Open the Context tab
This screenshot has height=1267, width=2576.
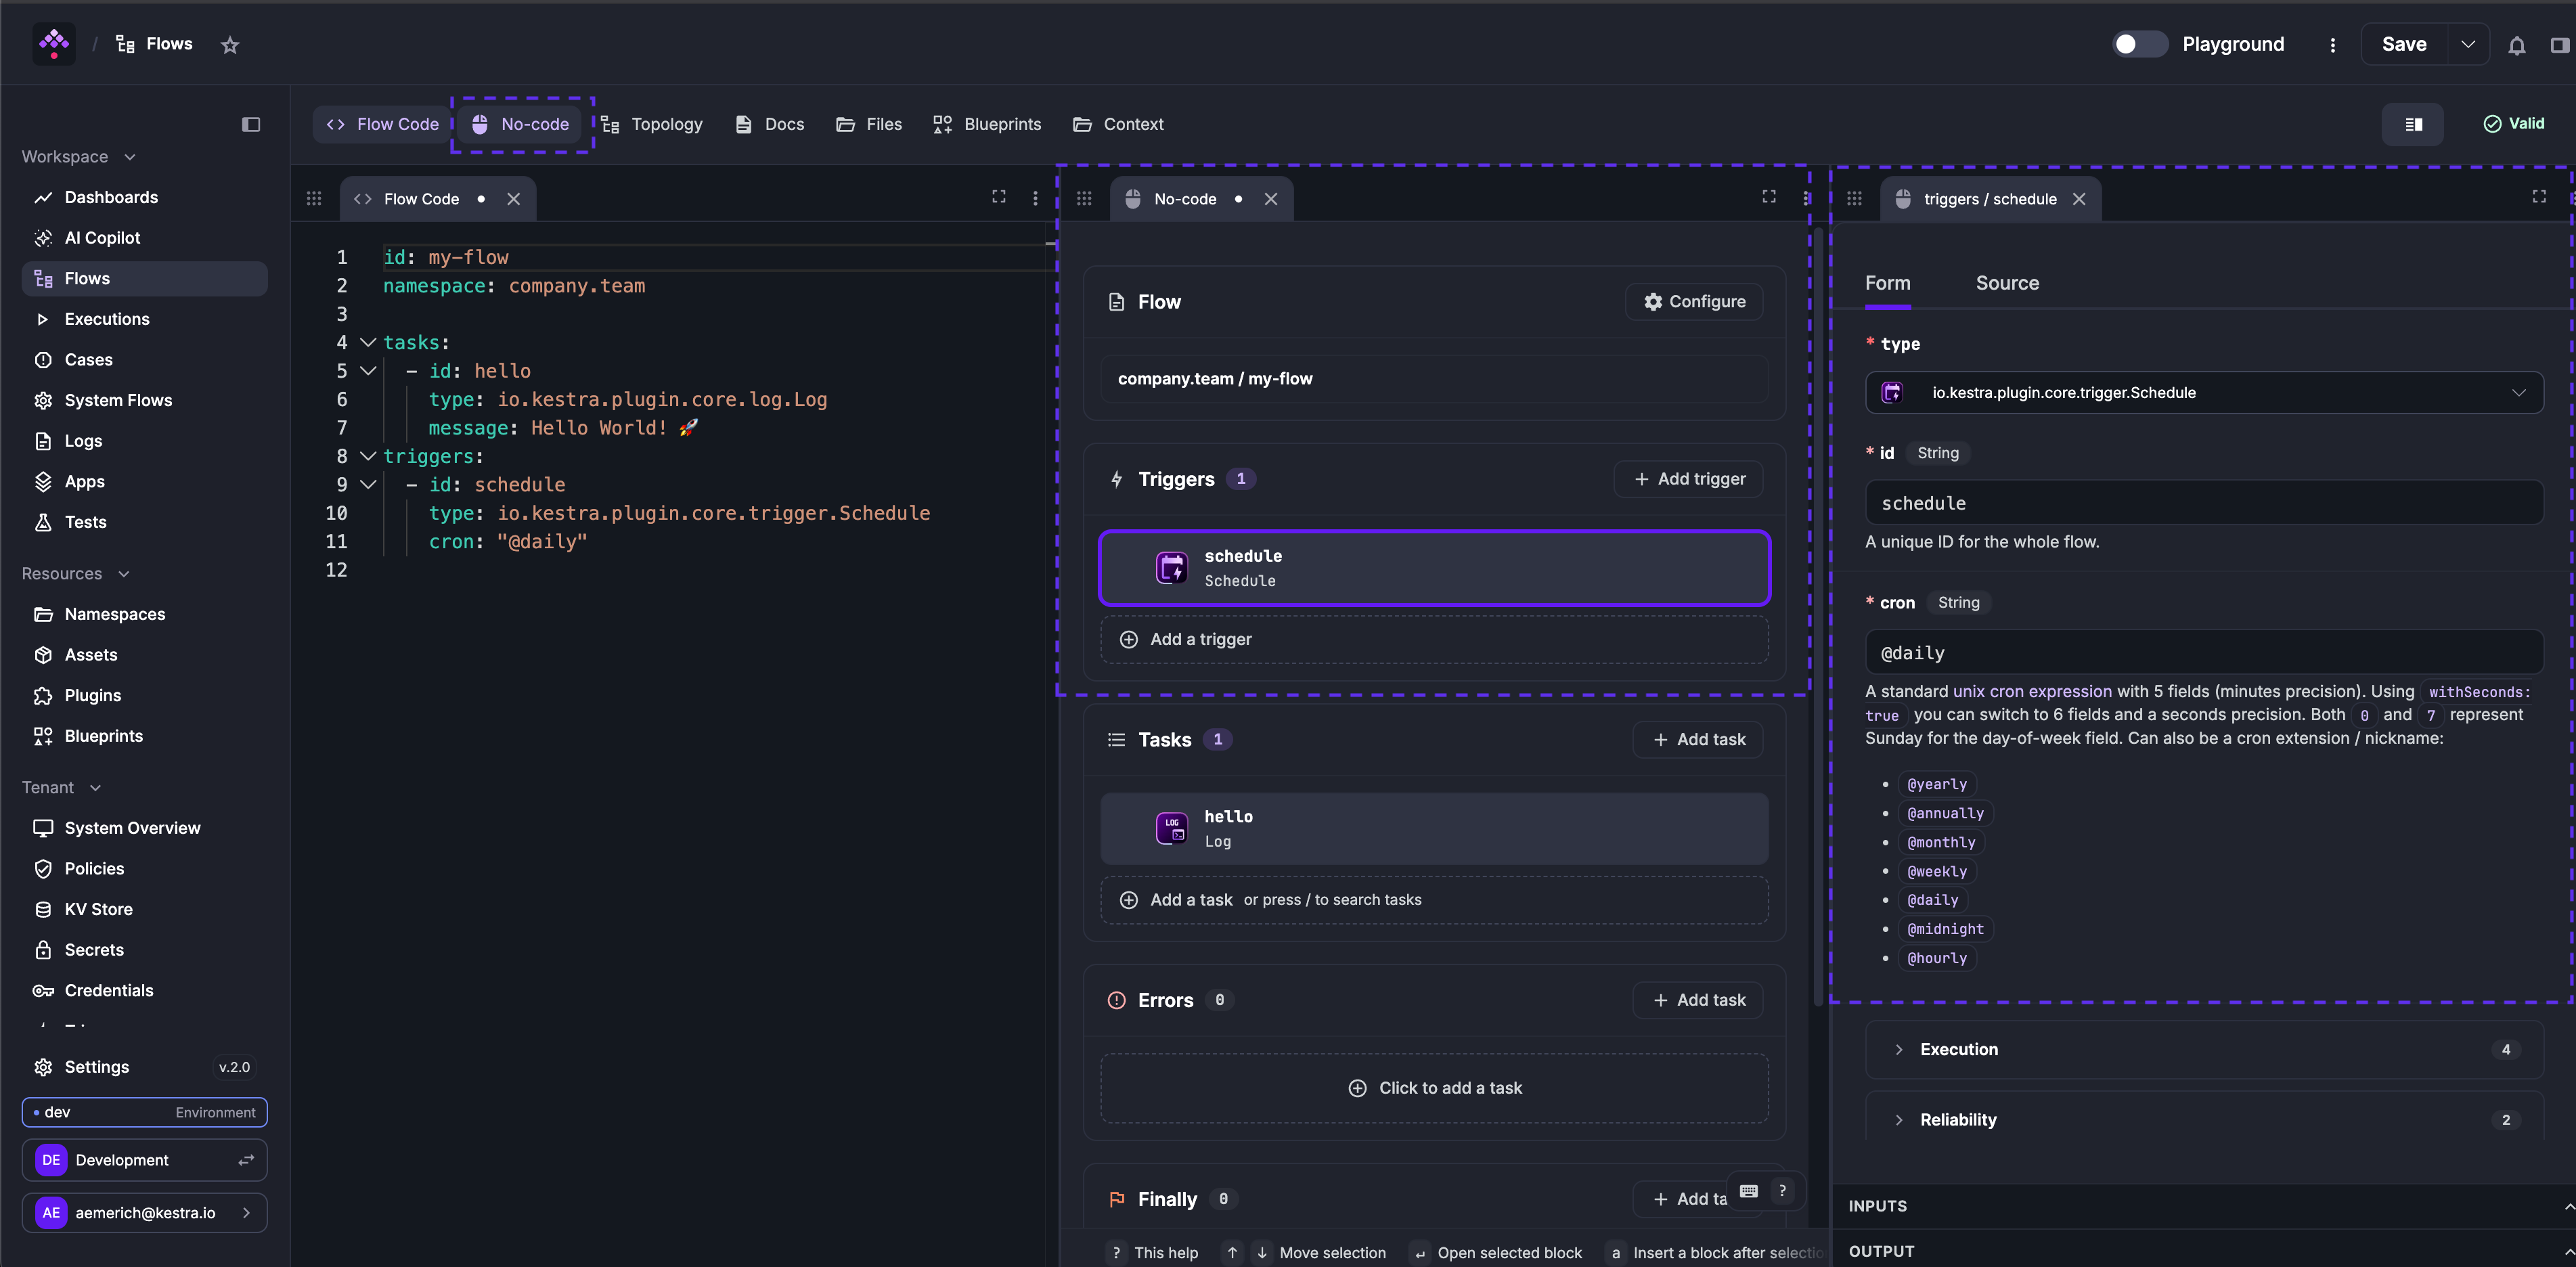point(1118,124)
